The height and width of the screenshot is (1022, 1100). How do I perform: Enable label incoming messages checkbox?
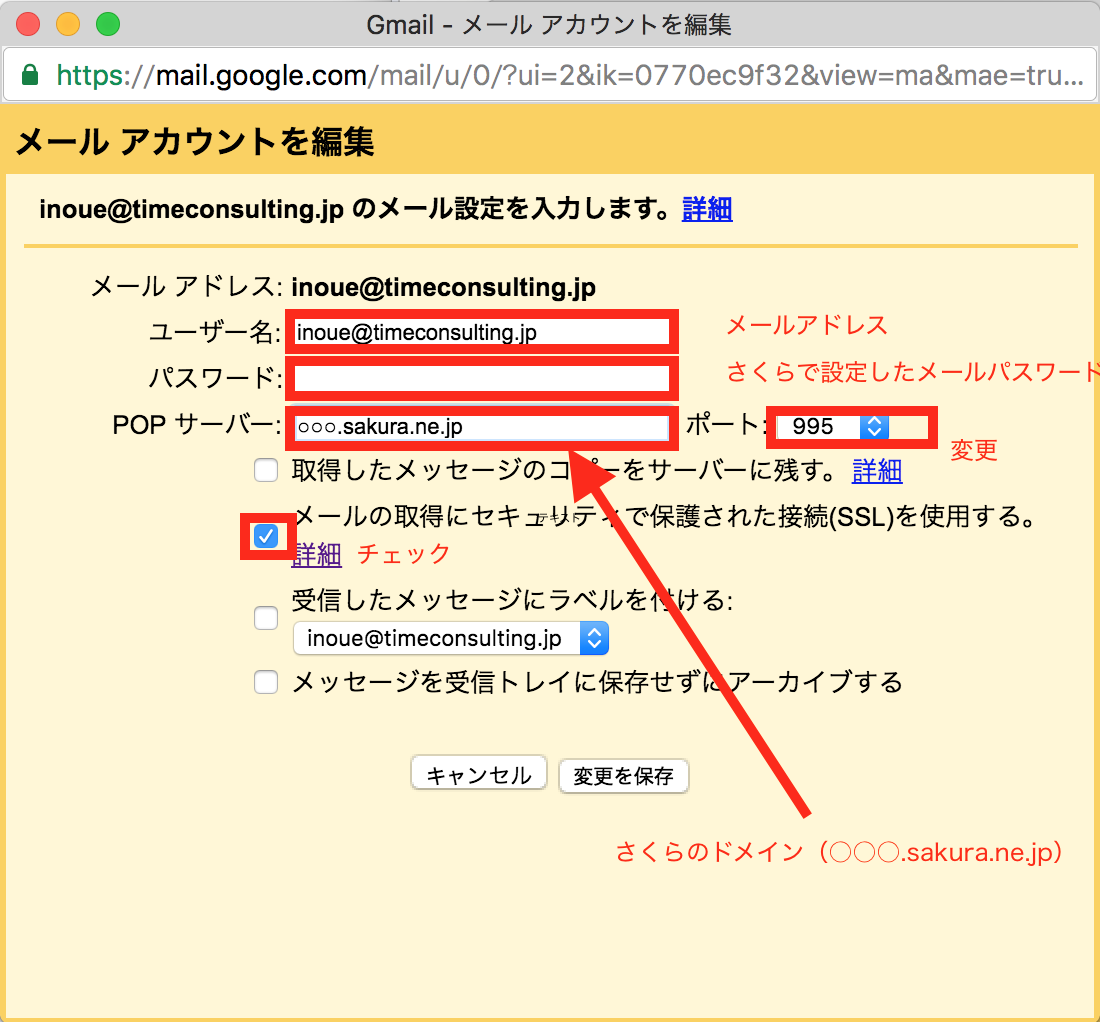pos(266,618)
